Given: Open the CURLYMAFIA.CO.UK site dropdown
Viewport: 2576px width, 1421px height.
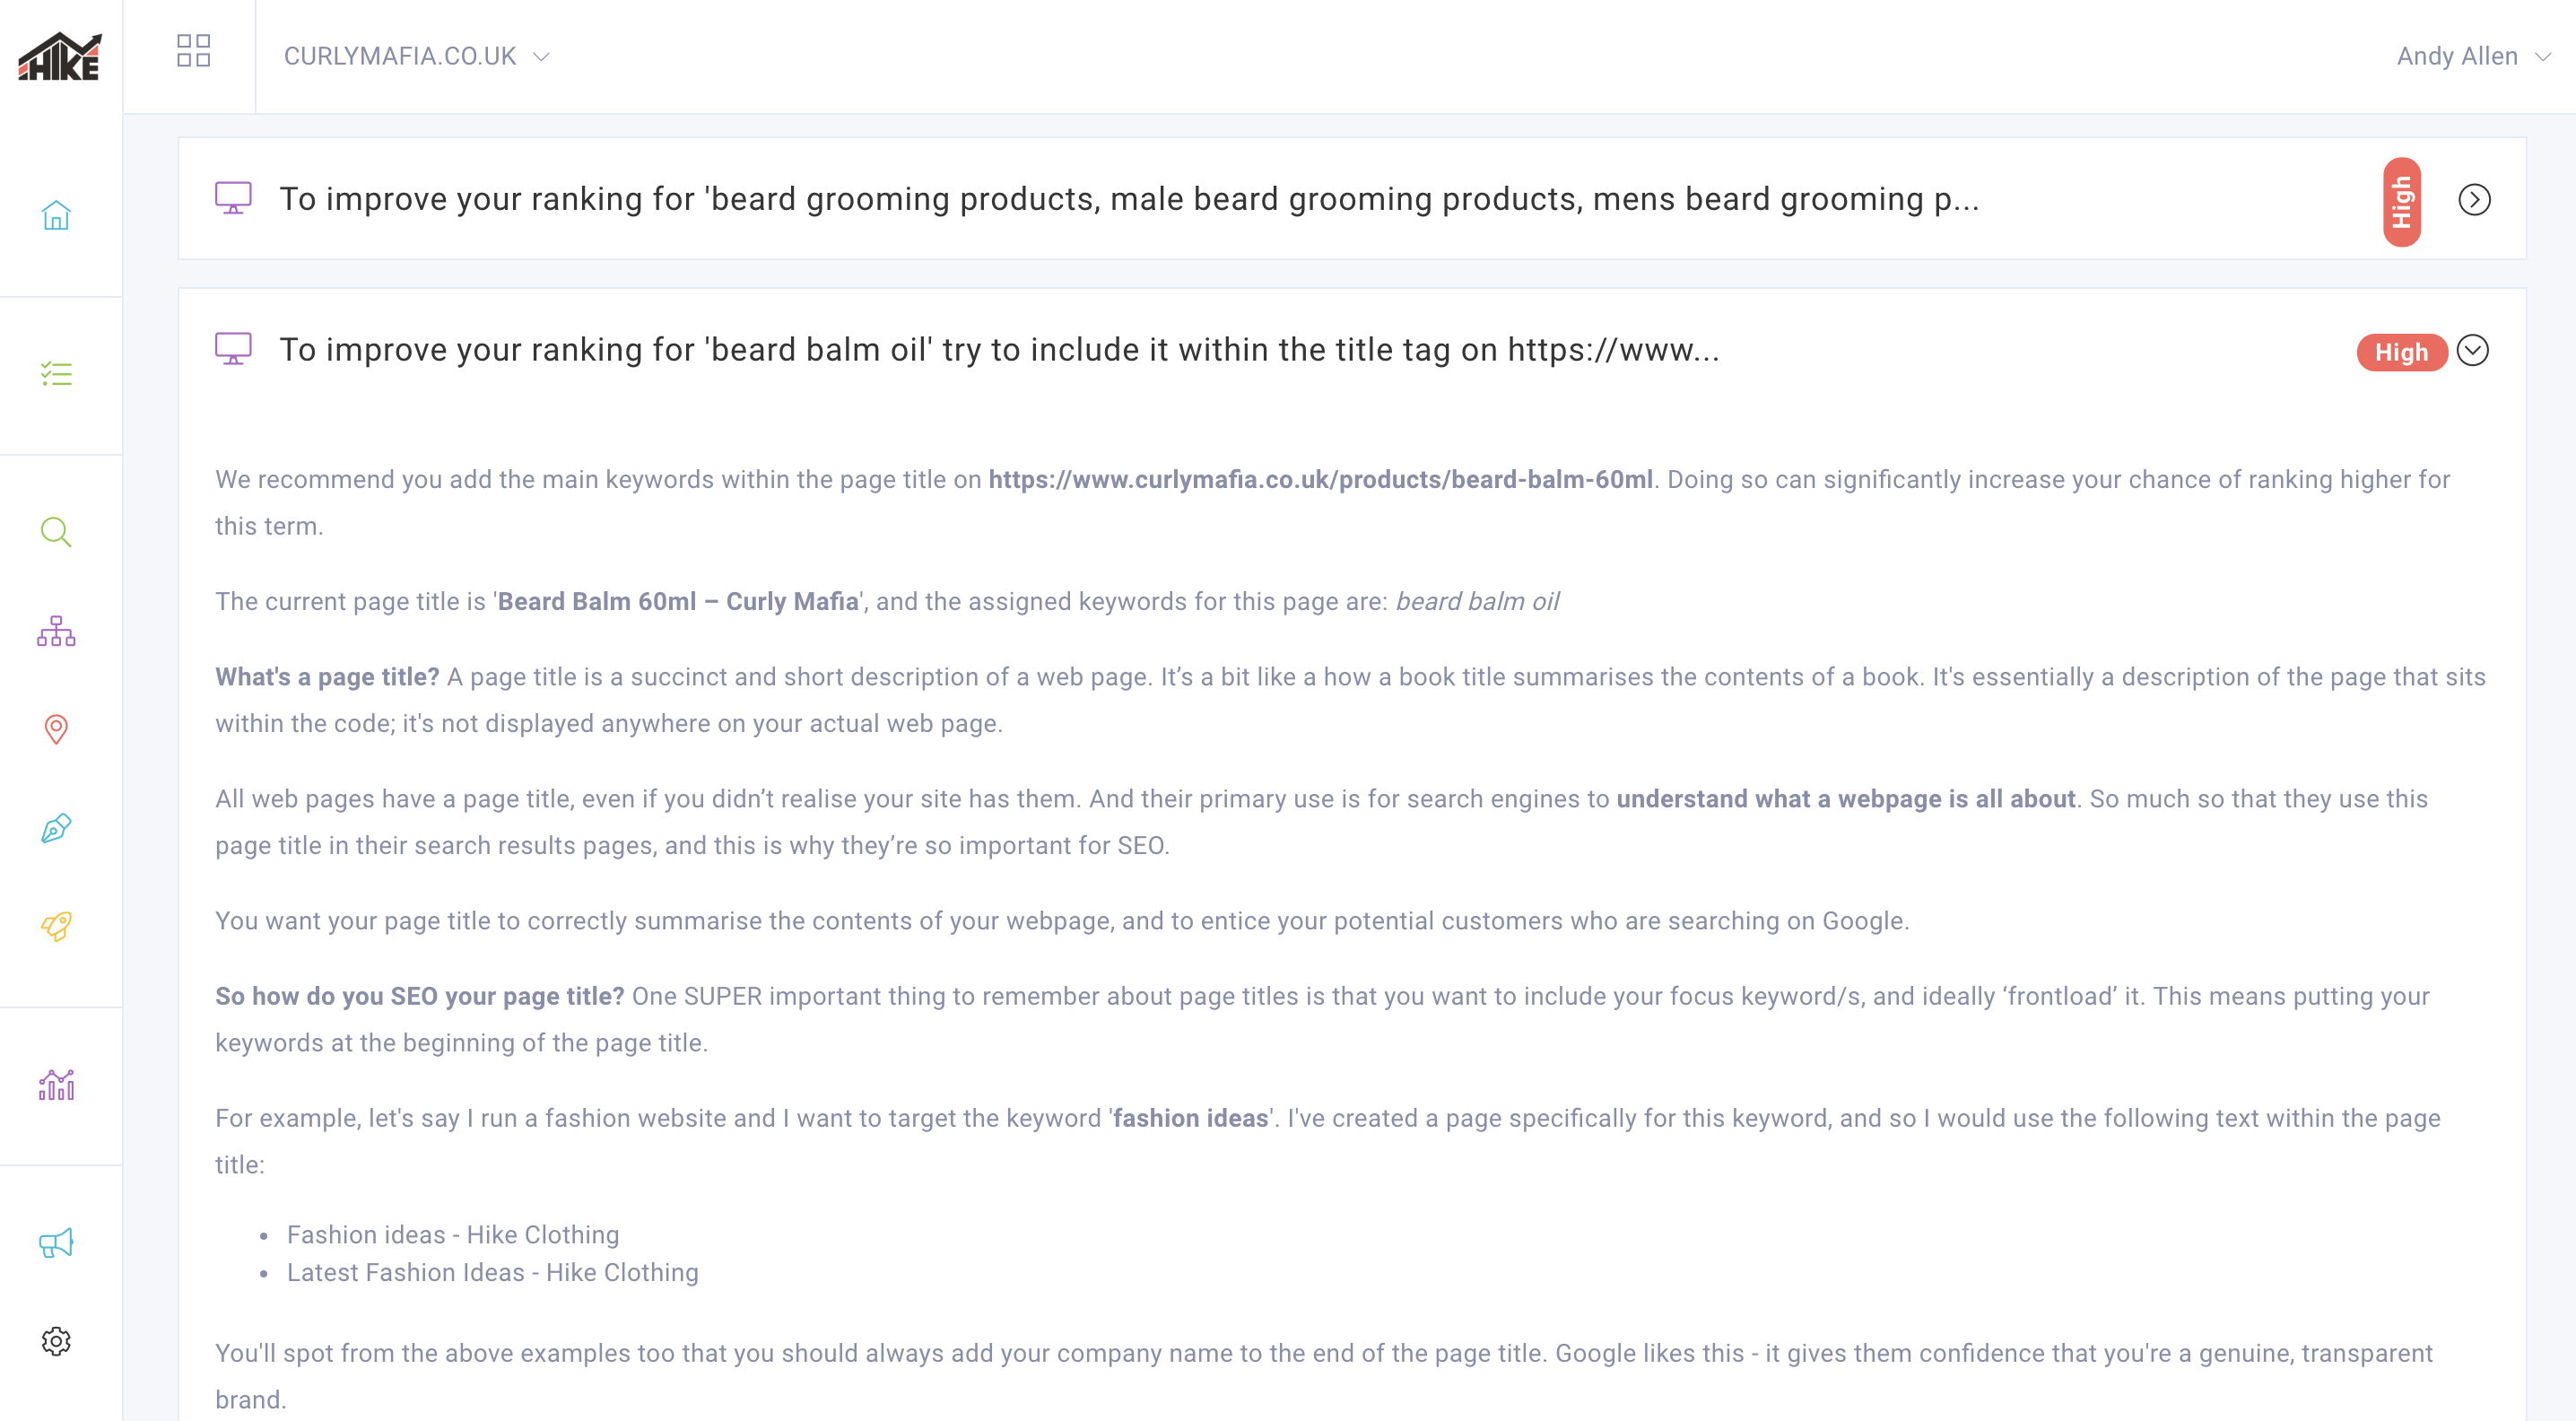Looking at the screenshot, I should [416, 56].
